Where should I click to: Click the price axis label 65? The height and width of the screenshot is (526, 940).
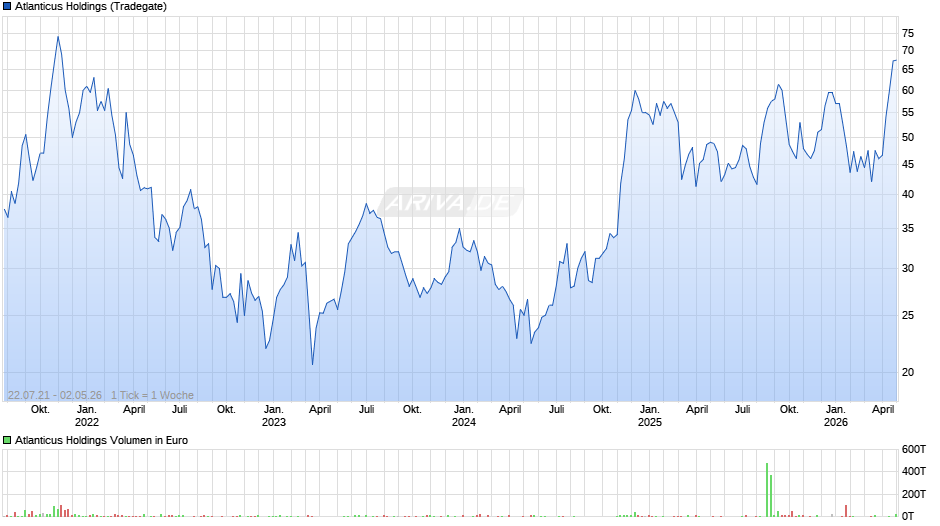click(x=908, y=70)
